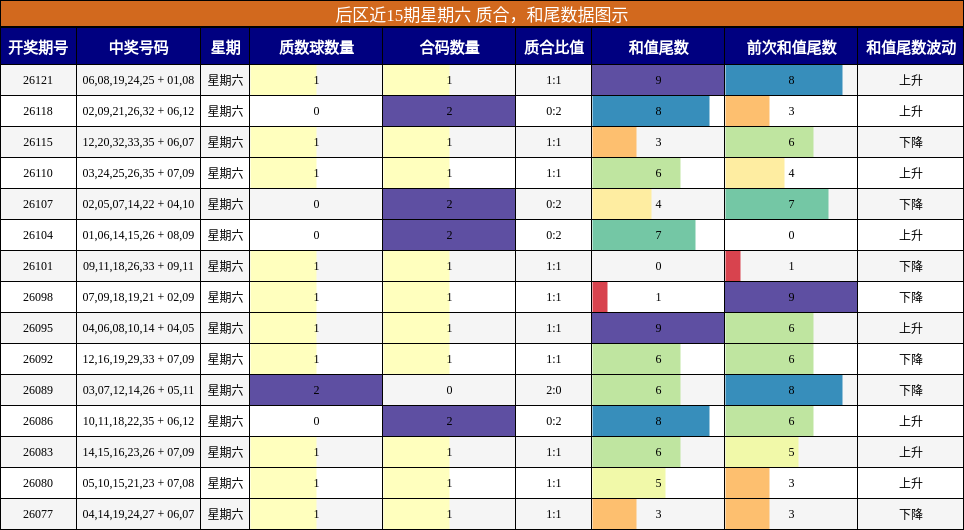Select issue number 26101
Viewport: 964px width, 530px height.
point(38,266)
